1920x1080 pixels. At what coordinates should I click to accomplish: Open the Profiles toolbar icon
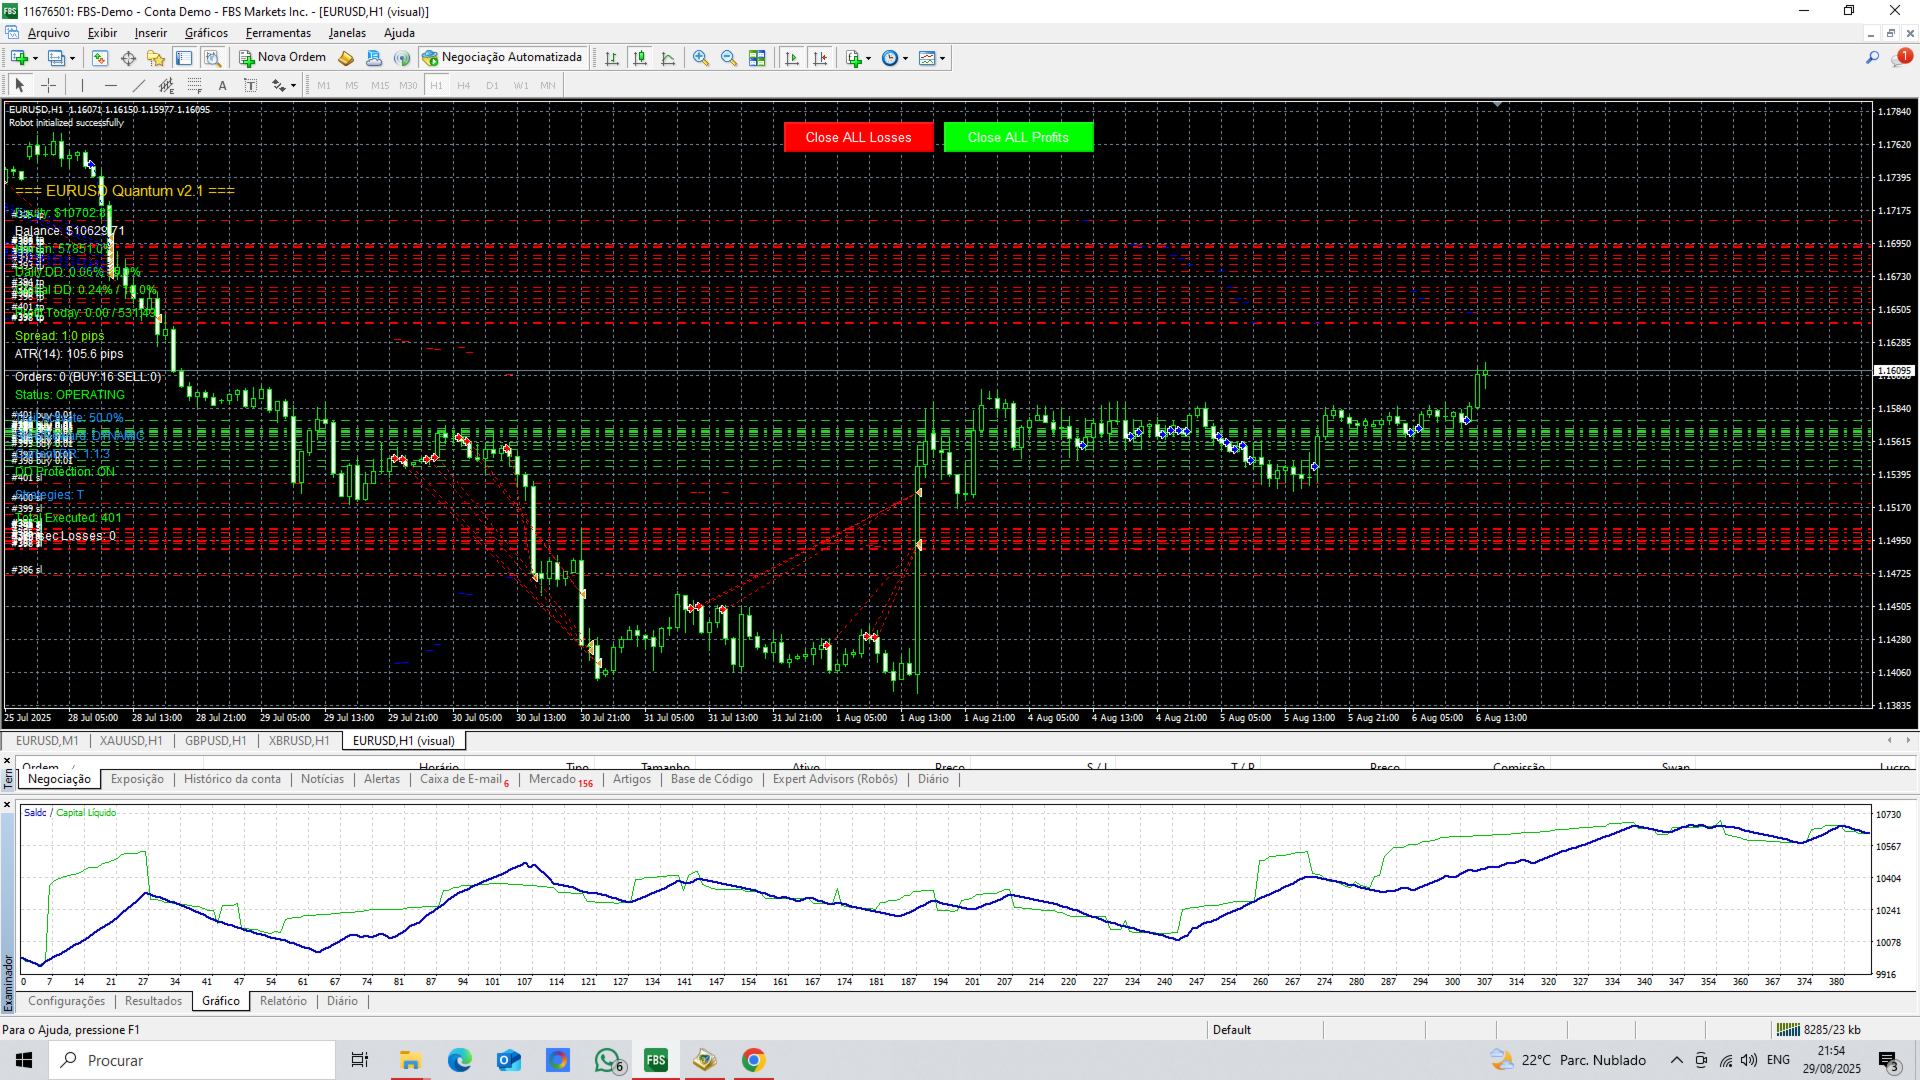pos(57,58)
